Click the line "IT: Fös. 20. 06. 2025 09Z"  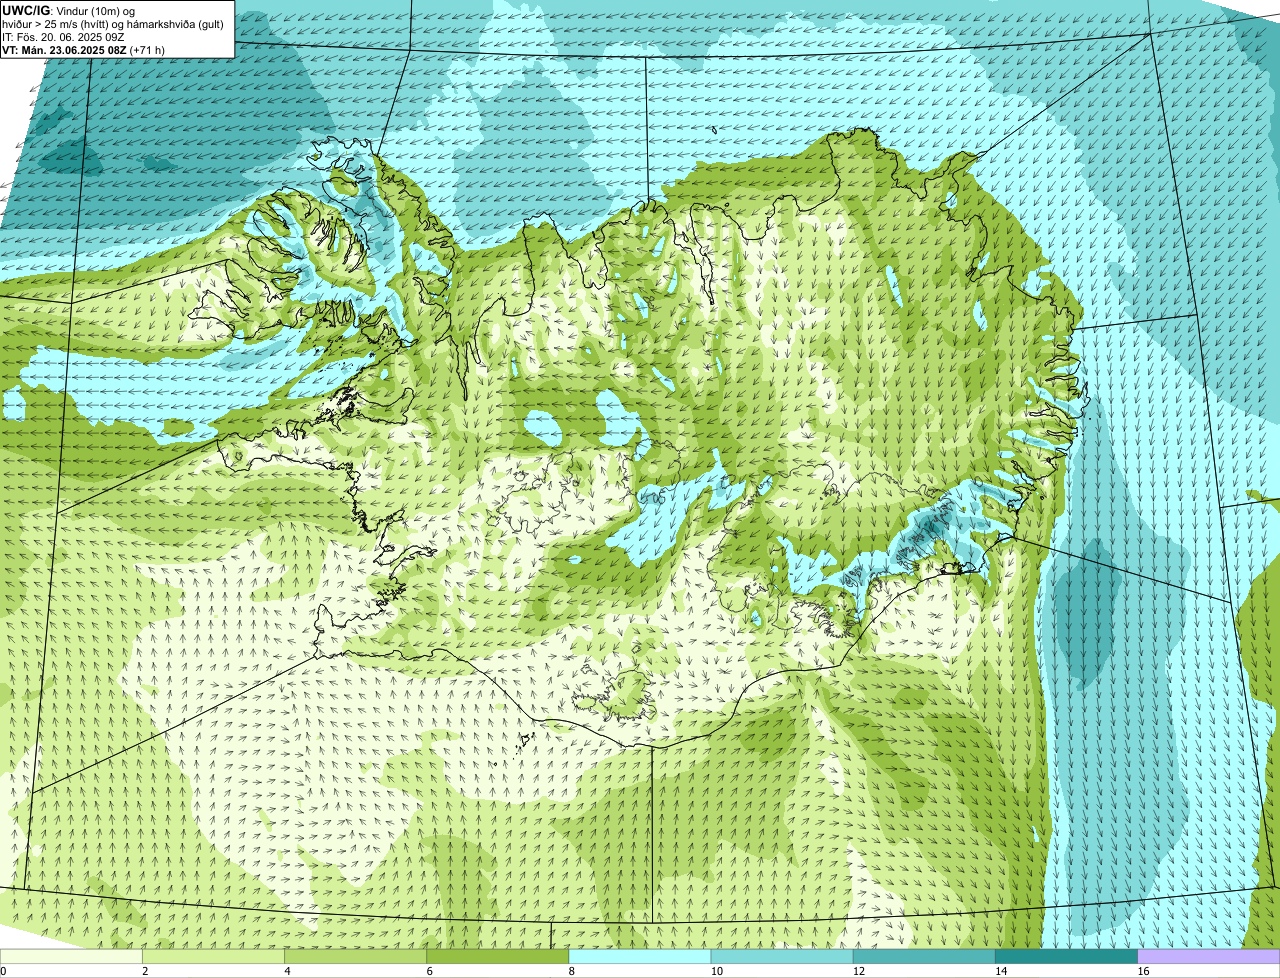click(63, 36)
